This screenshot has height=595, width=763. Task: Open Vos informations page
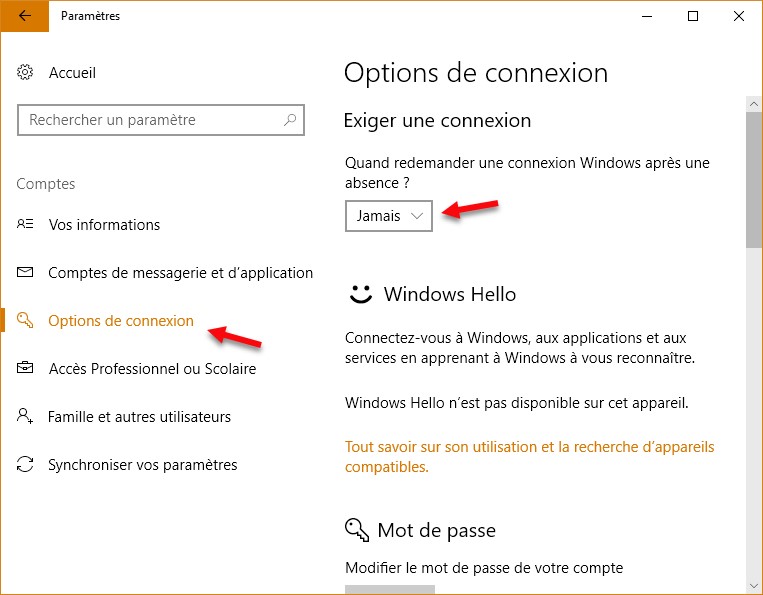point(104,225)
